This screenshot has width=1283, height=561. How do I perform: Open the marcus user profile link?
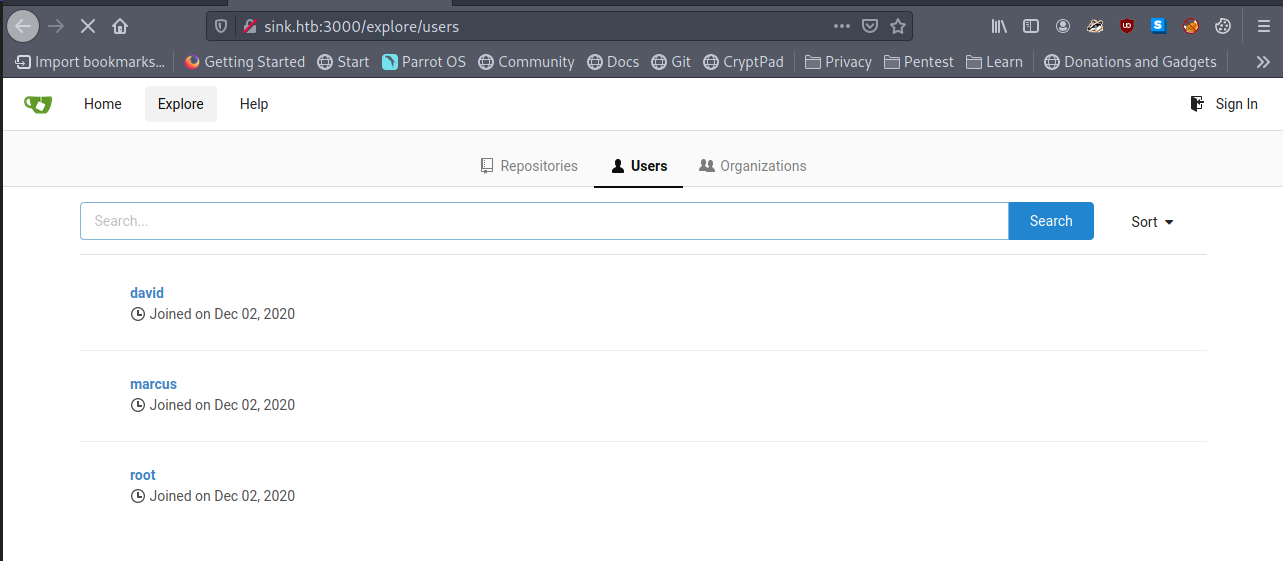(x=153, y=384)
